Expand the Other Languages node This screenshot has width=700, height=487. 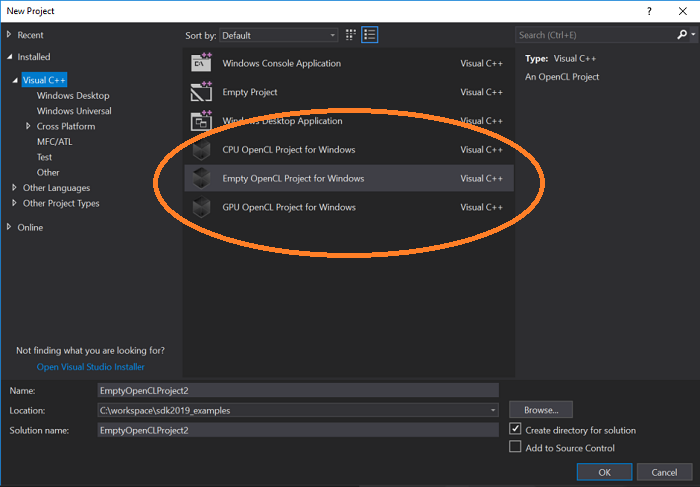[x=14, y=187]
